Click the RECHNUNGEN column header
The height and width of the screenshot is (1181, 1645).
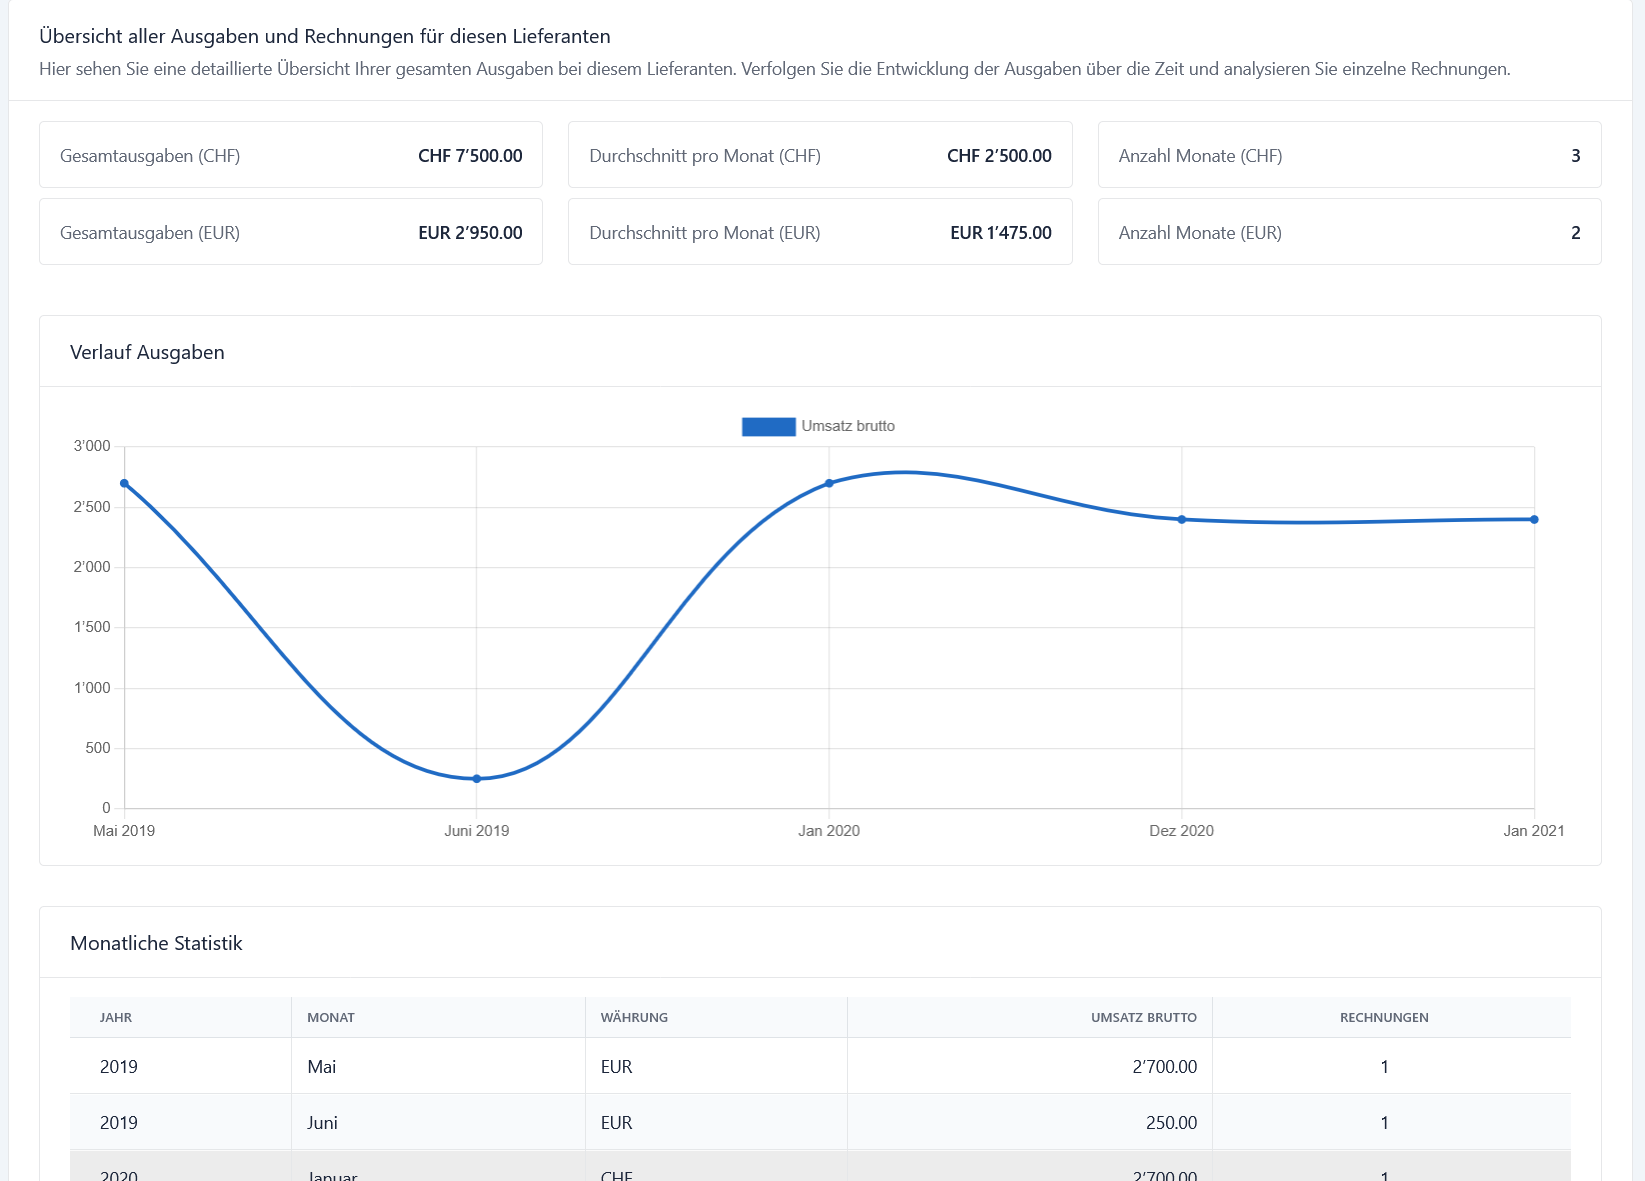1384,1018
